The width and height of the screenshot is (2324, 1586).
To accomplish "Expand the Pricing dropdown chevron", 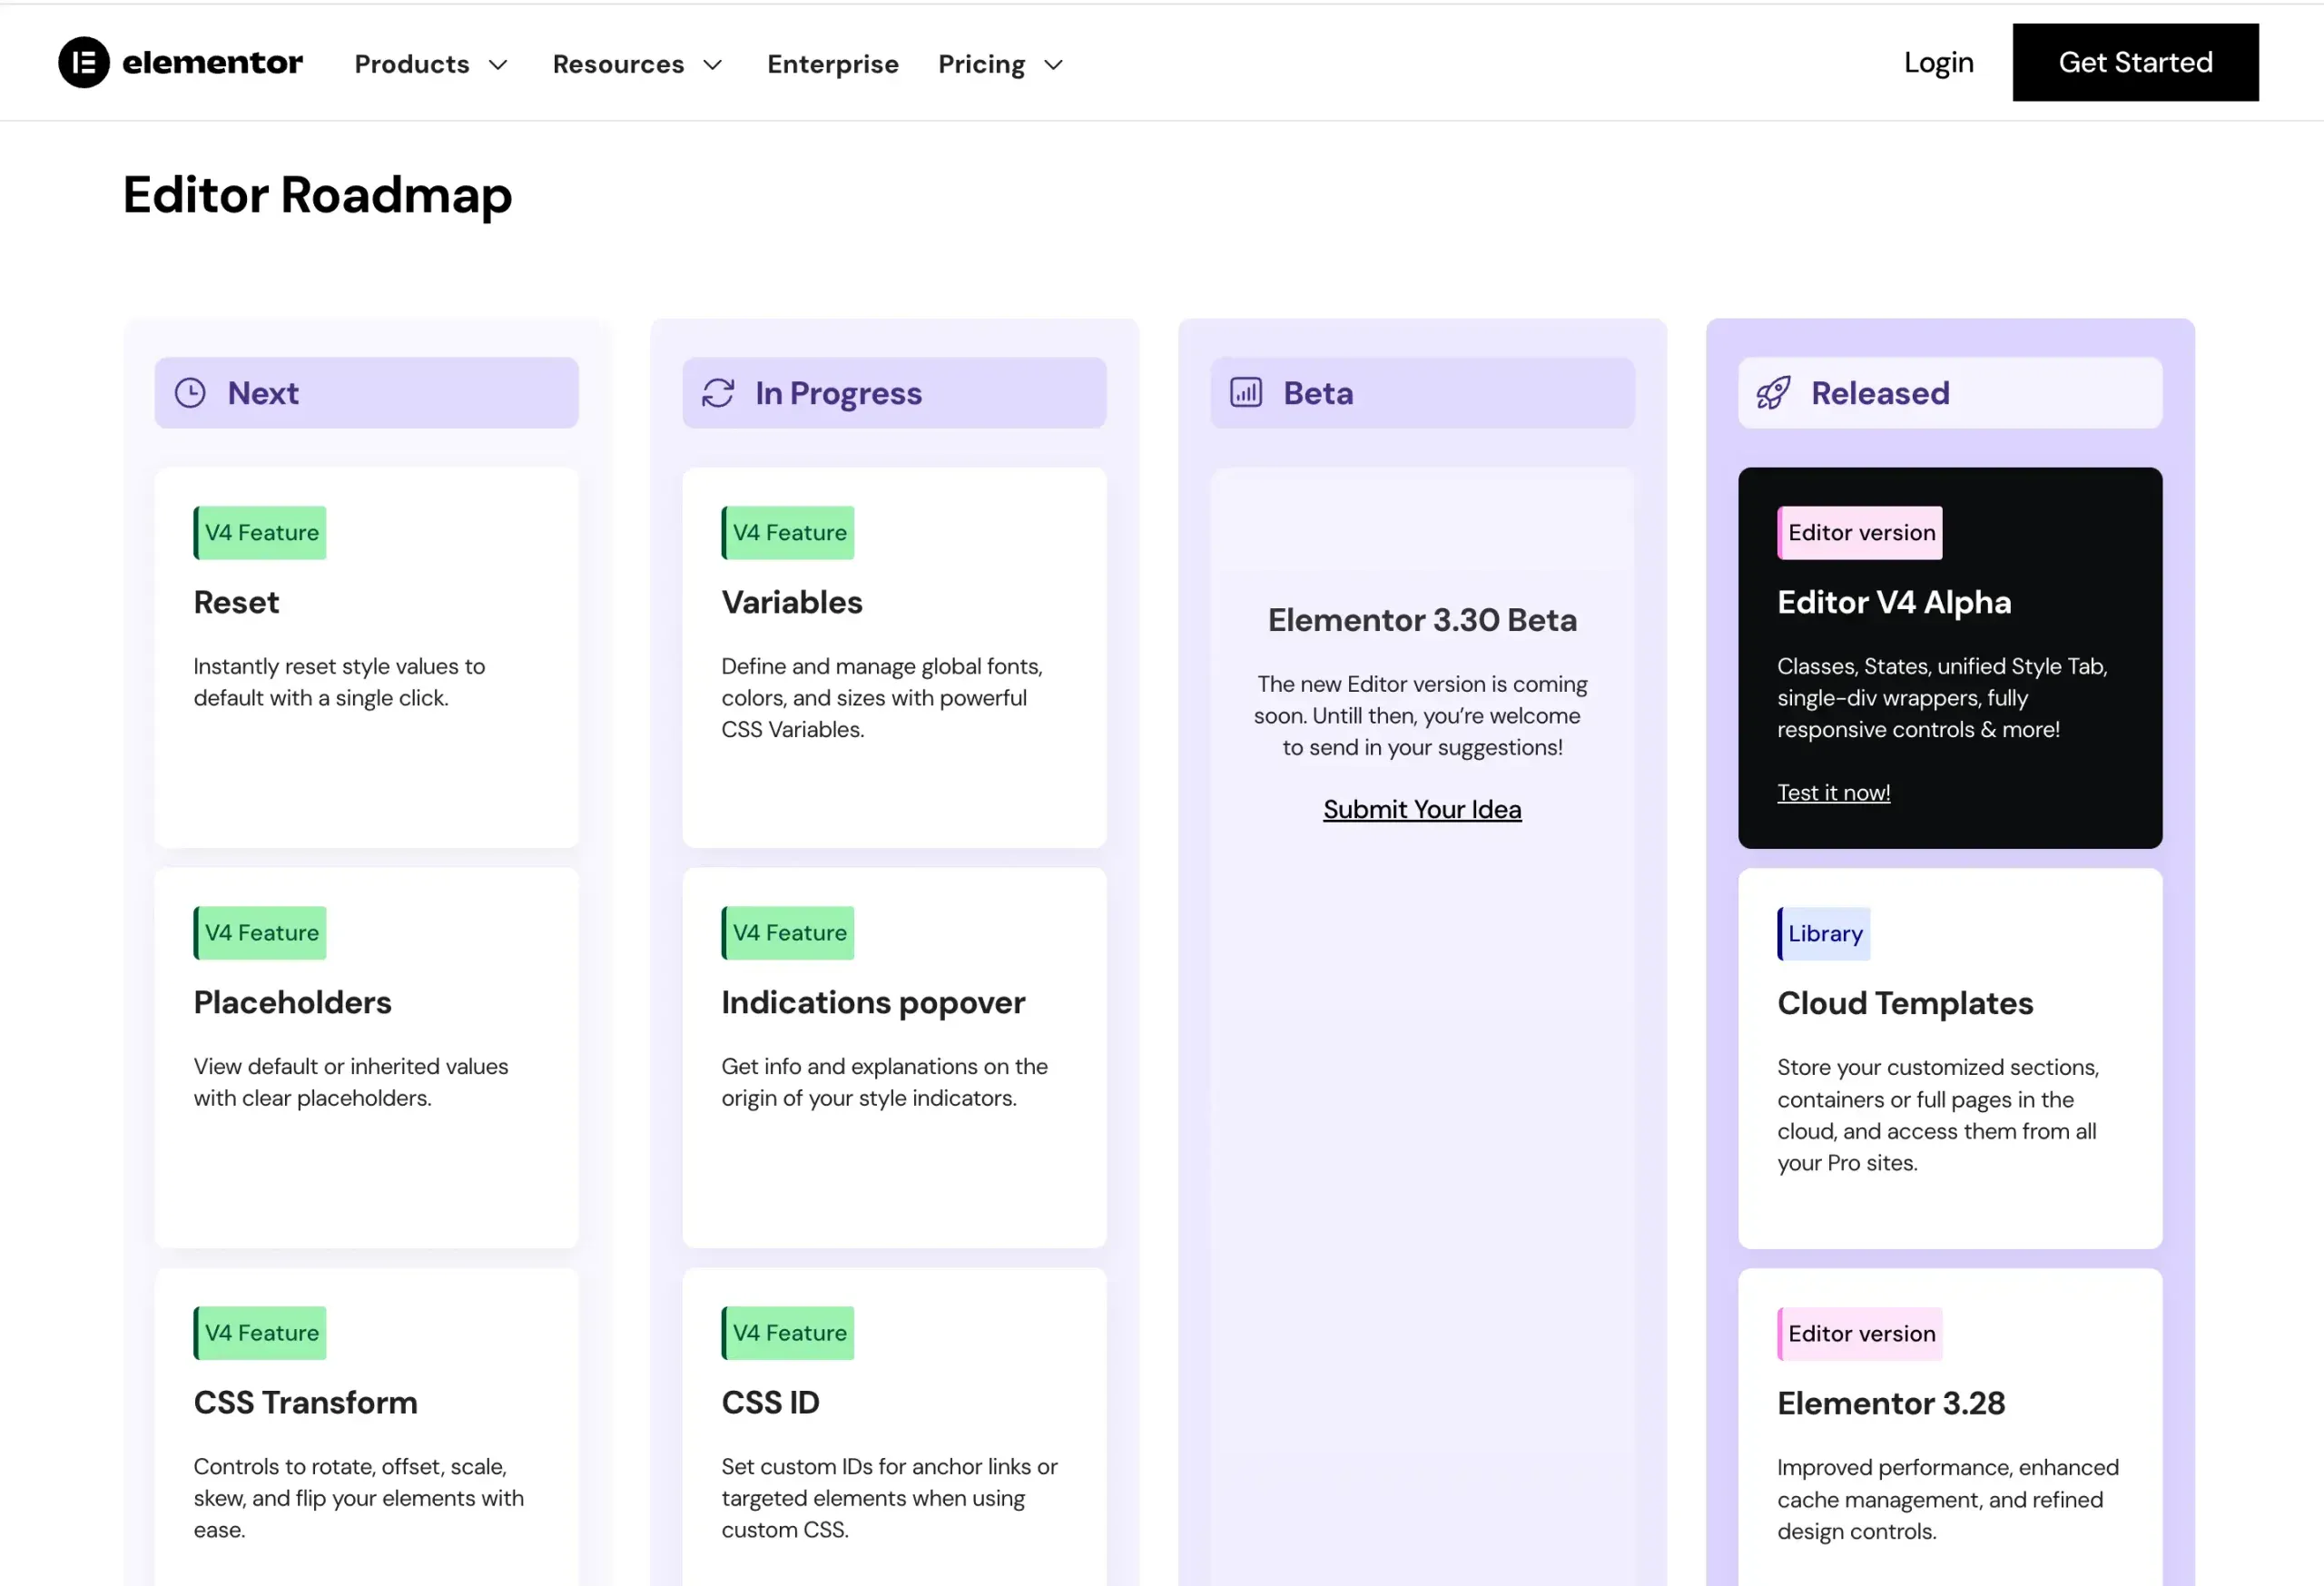I will [1053, 65].
